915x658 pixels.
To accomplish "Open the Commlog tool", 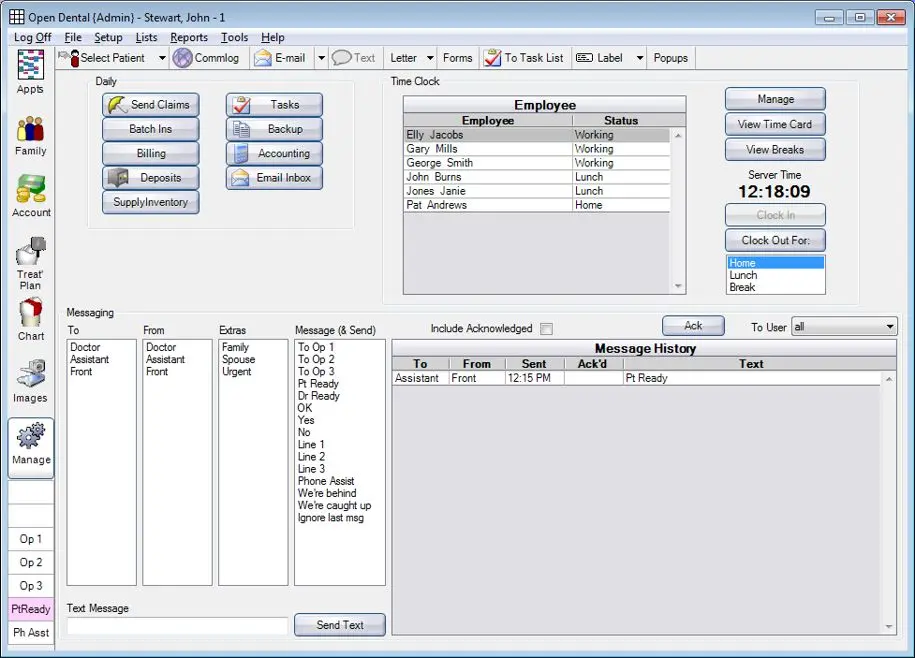I will (207, 57).
